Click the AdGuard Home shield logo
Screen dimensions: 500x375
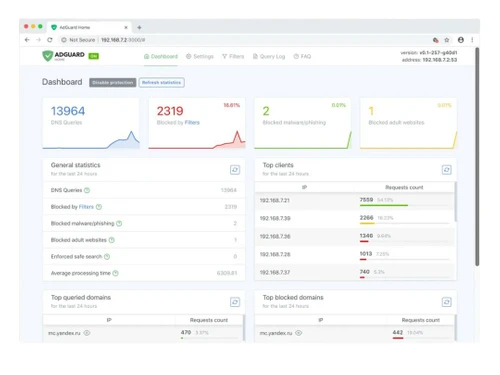47,56
